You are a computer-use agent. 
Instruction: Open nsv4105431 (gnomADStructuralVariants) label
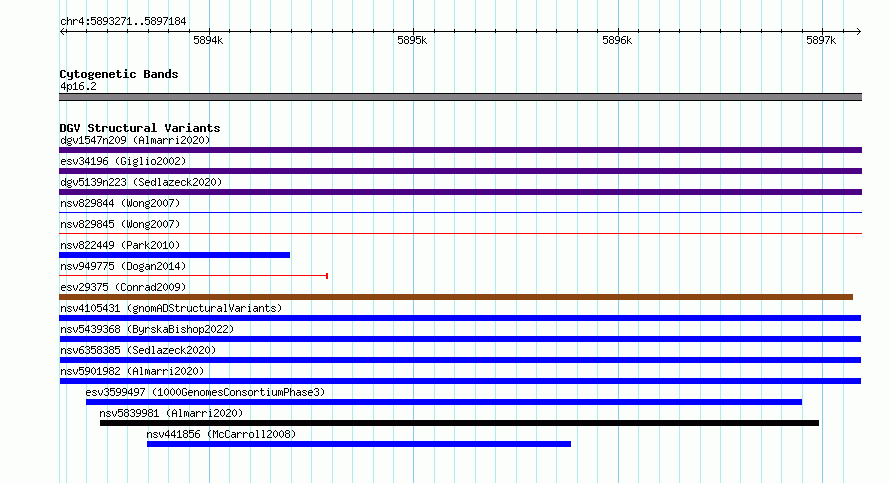tap(171, 308)
